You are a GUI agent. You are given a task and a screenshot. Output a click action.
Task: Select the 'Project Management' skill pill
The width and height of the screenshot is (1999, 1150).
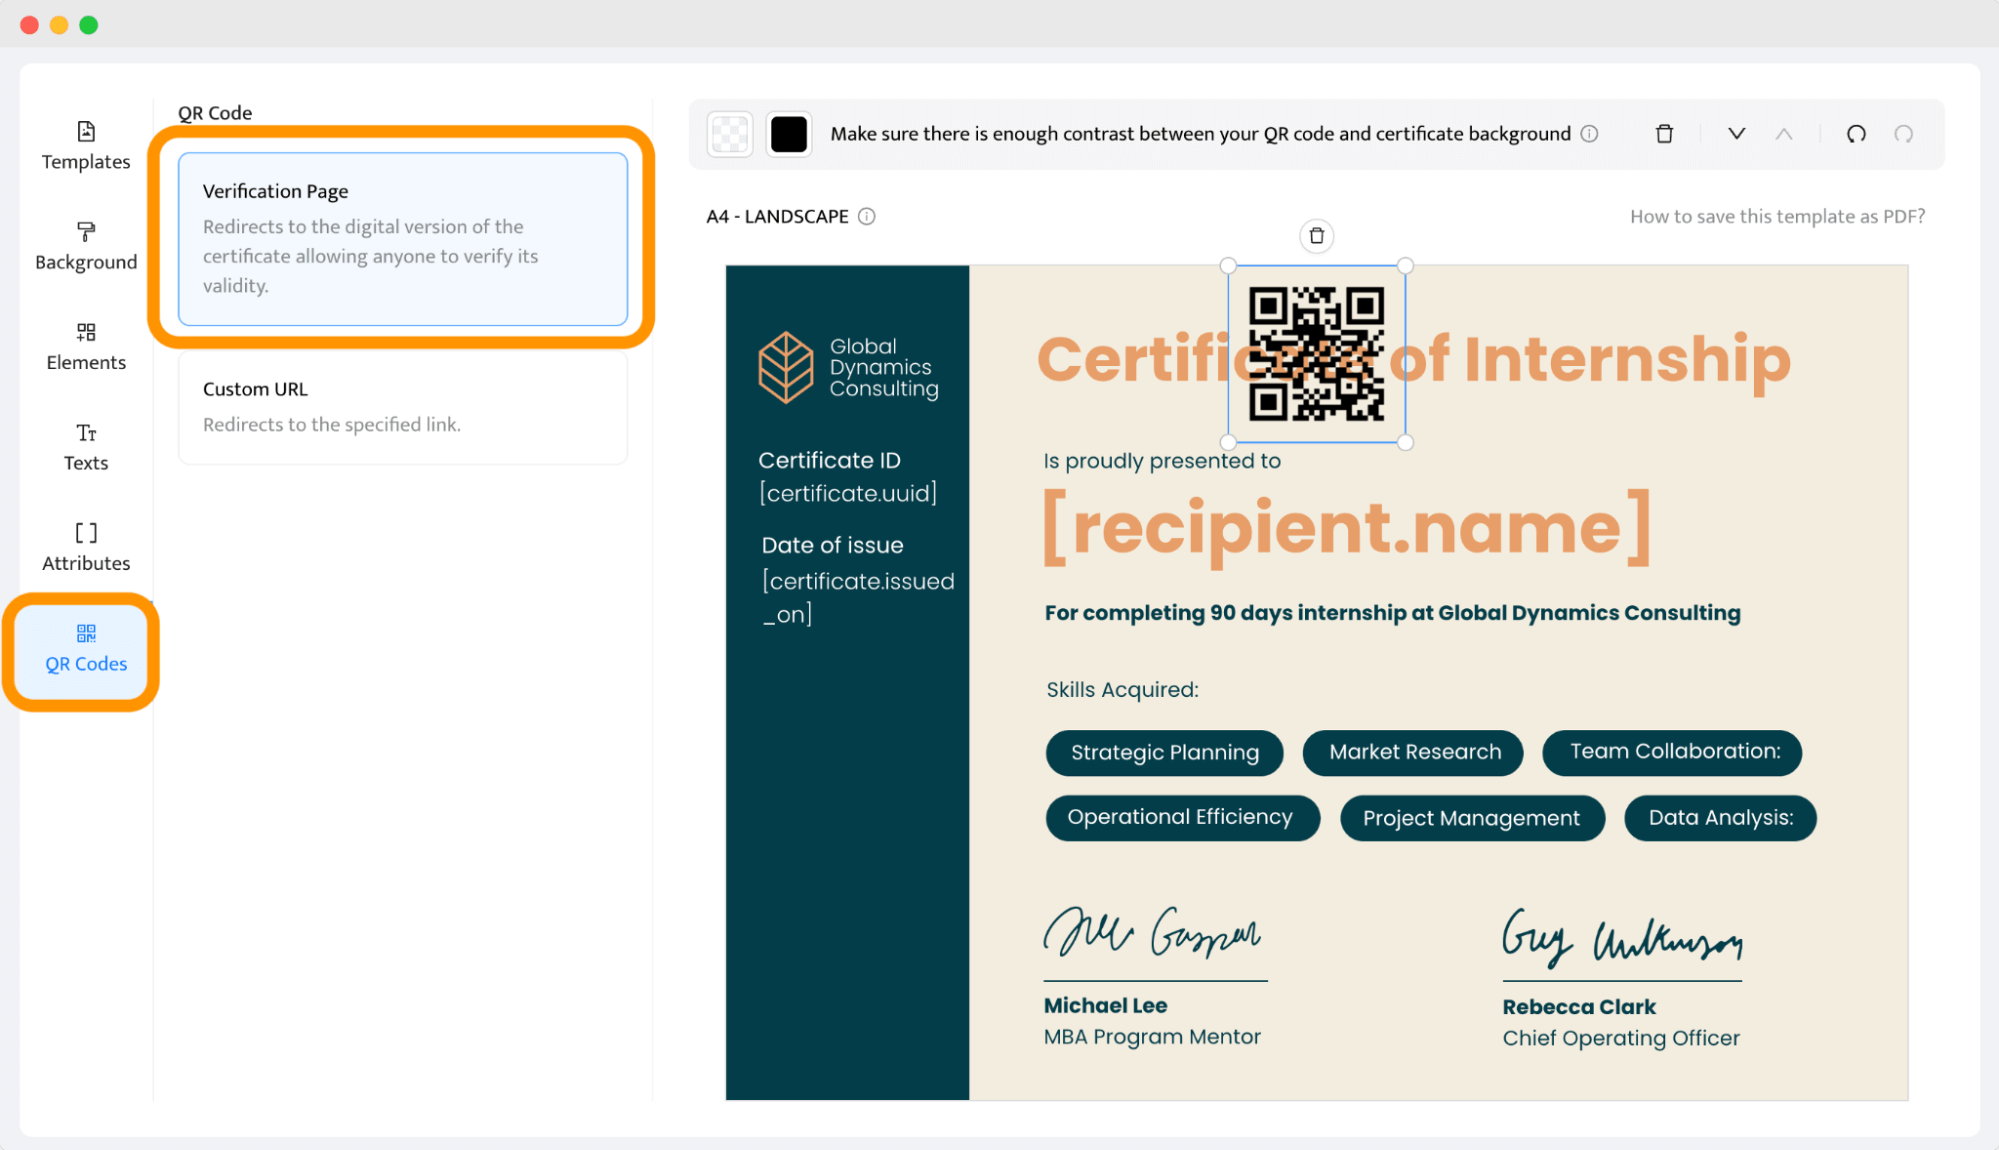1472,818
